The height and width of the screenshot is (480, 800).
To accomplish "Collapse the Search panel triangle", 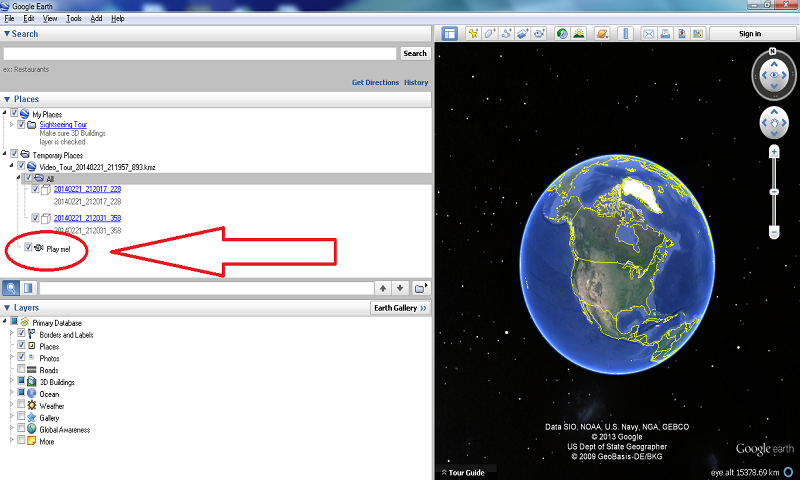I will 7,34.
